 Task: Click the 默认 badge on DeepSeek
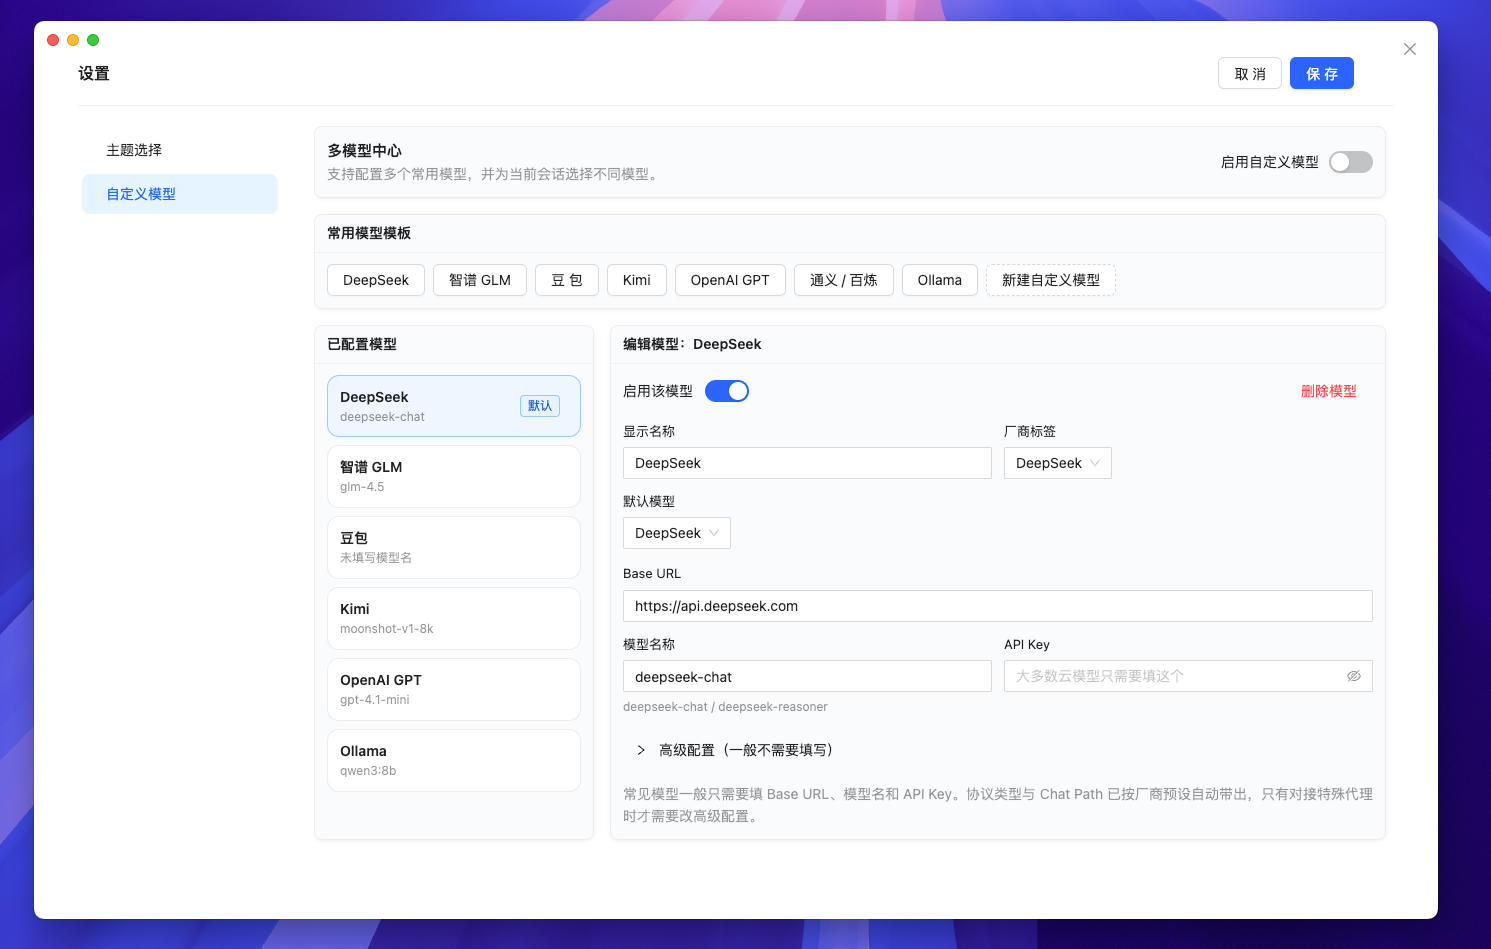[540, 406]
